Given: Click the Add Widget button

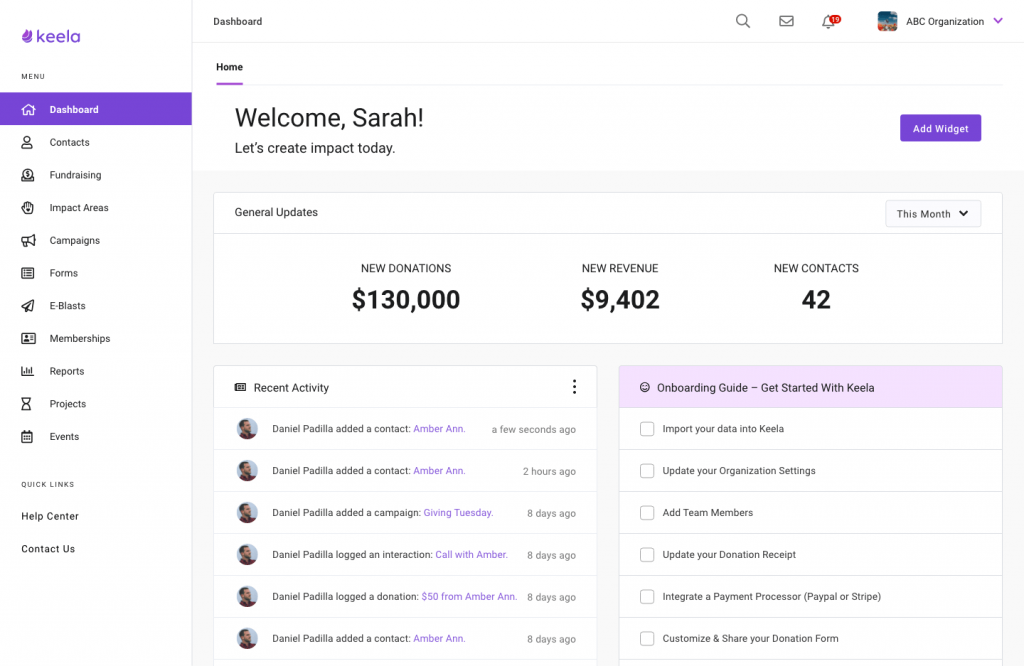Looking at the screenshot, I should 940,128.
